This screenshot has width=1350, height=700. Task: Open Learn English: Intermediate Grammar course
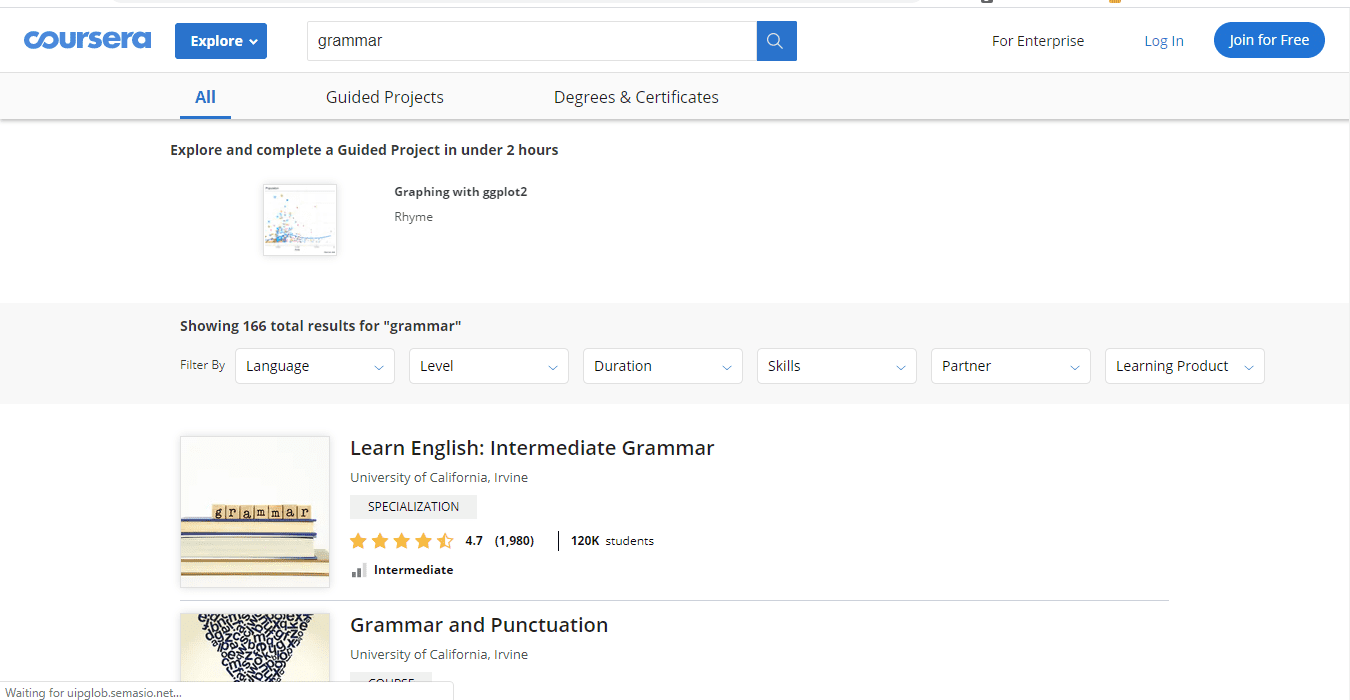pyautogui.click(x=532, y=448)
